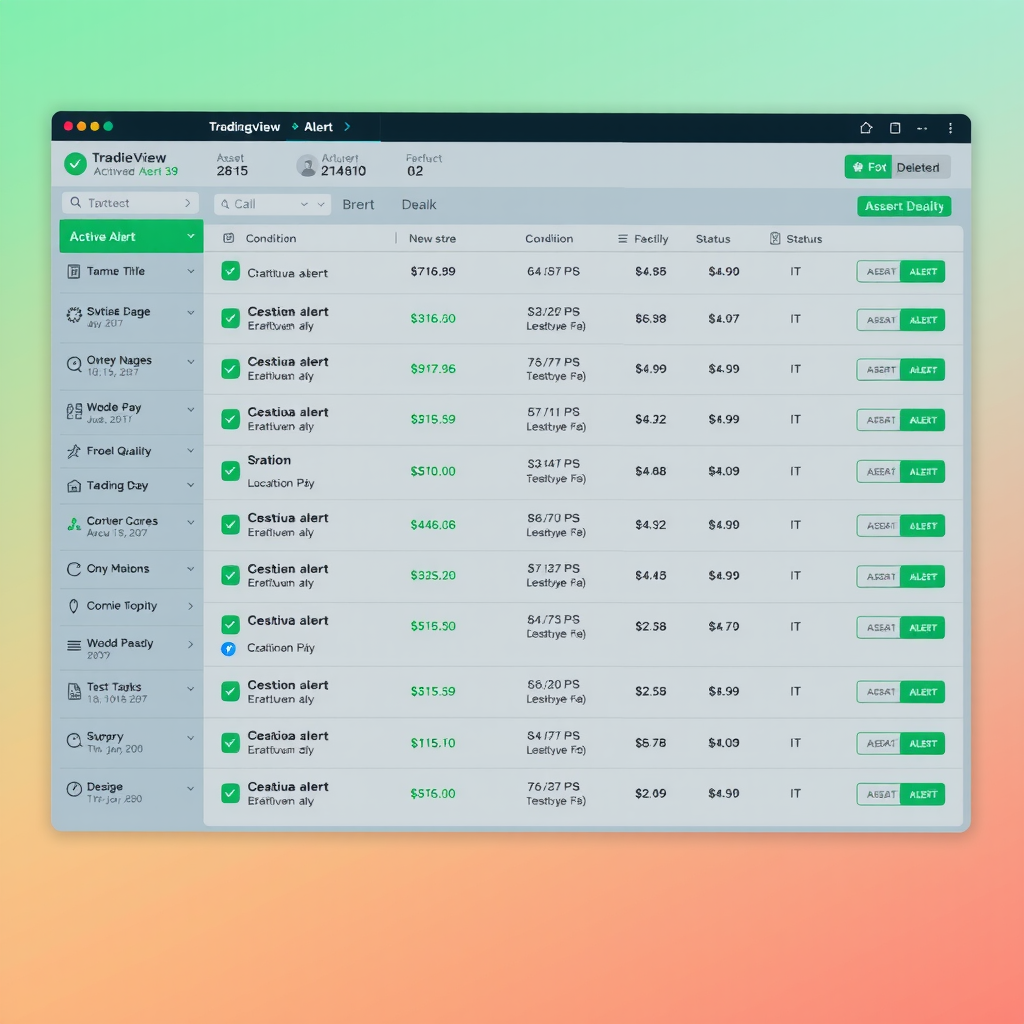Toggle checkbox for the Sration row
1024x1024 pixels.
(x=230, y=471)
